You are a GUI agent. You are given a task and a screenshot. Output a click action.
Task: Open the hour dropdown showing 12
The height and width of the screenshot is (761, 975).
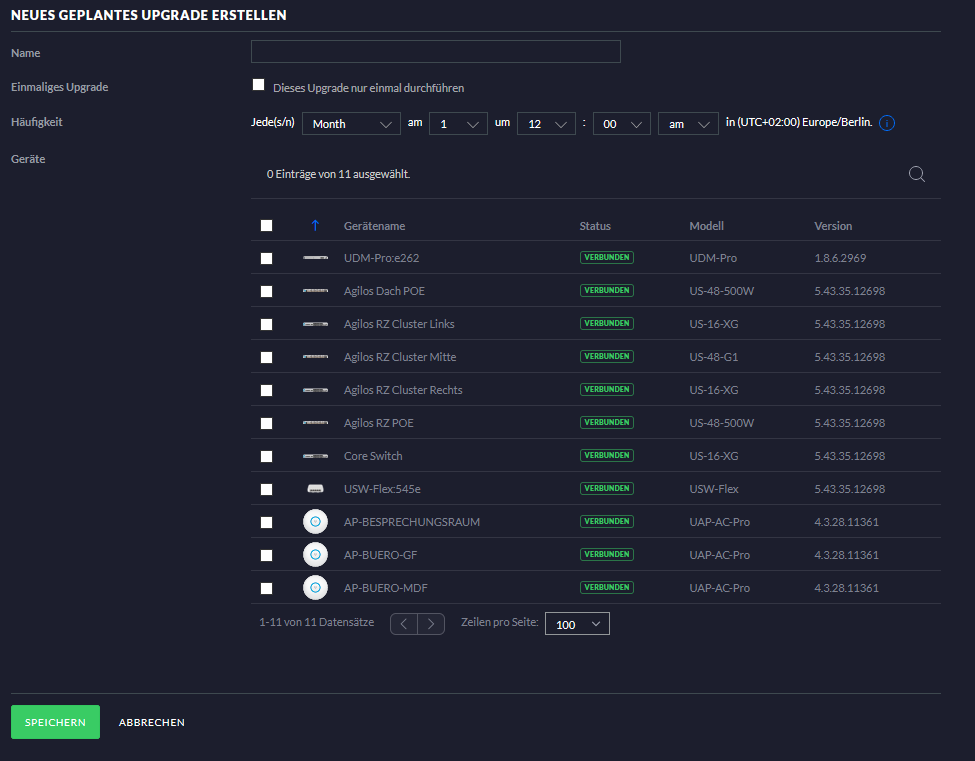tap(546, 124)
